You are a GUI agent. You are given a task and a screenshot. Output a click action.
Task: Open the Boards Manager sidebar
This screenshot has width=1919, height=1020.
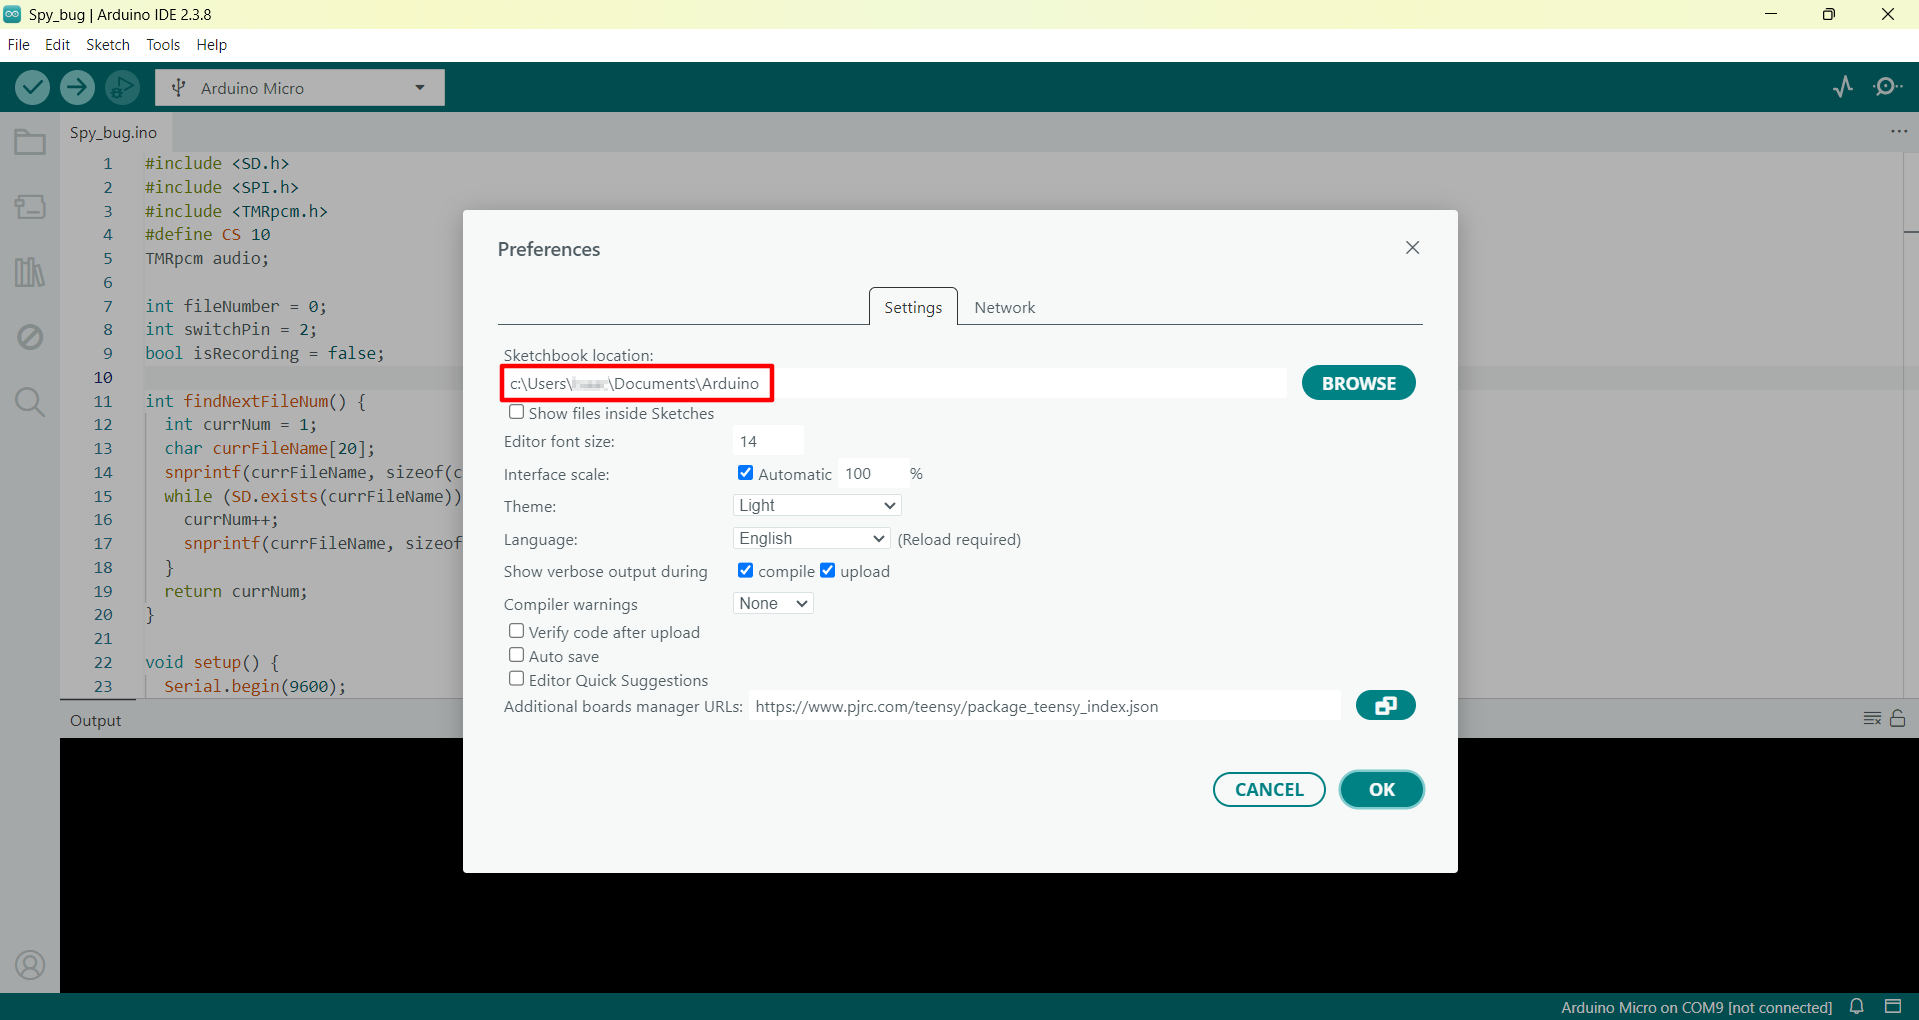[30, 207]
